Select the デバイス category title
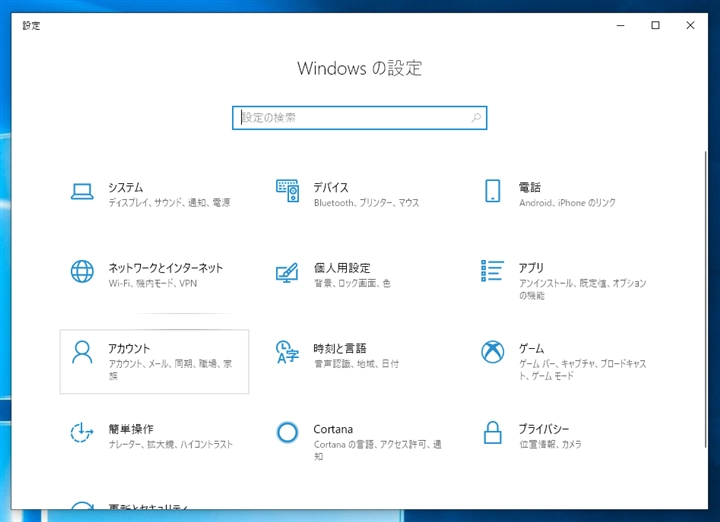Screen dimensions: 720x522 click(x=331, y=187)
